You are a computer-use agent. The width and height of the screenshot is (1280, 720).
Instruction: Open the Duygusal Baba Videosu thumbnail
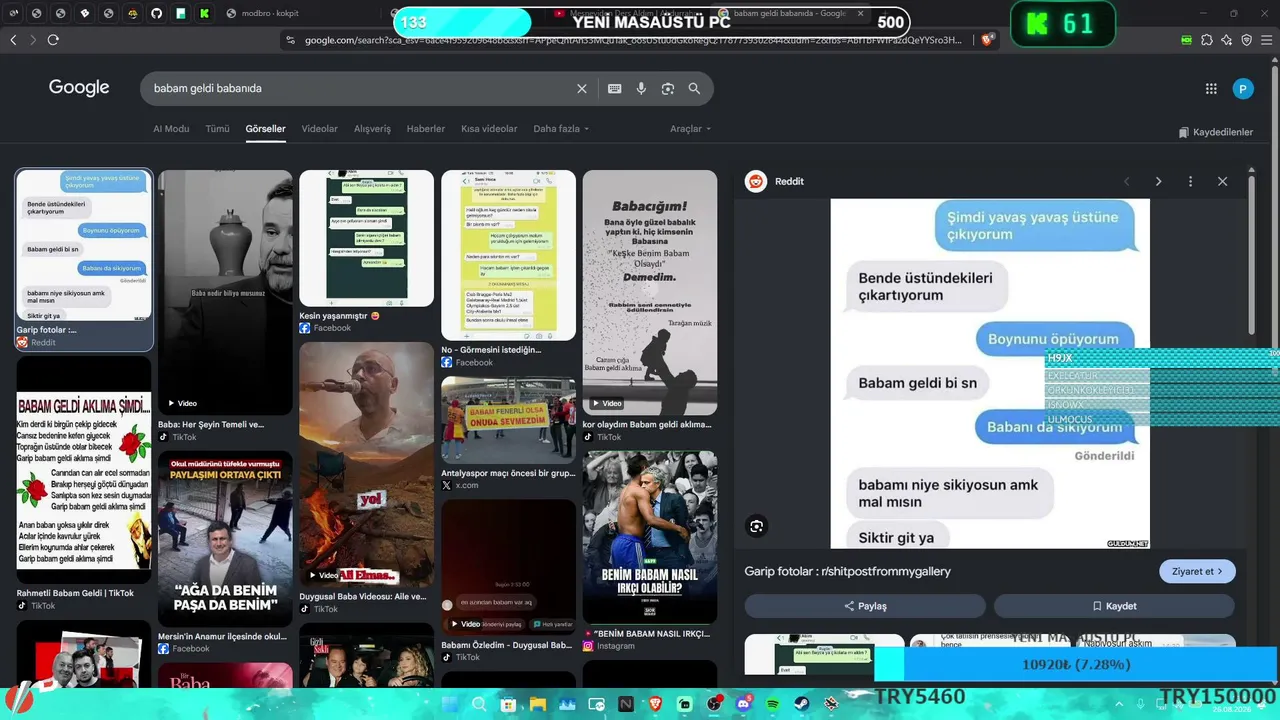coord(366,465)
